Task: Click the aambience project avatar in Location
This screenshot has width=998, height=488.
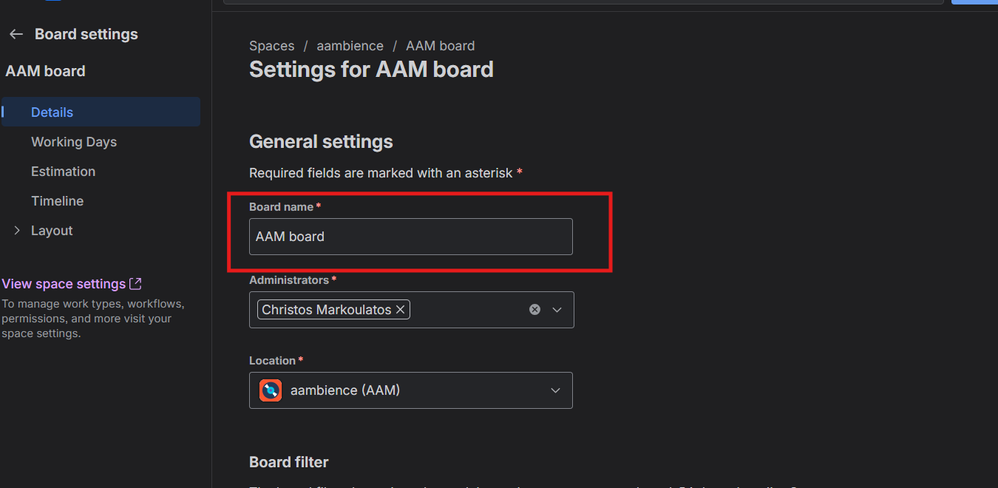Action: pos(270,390)
